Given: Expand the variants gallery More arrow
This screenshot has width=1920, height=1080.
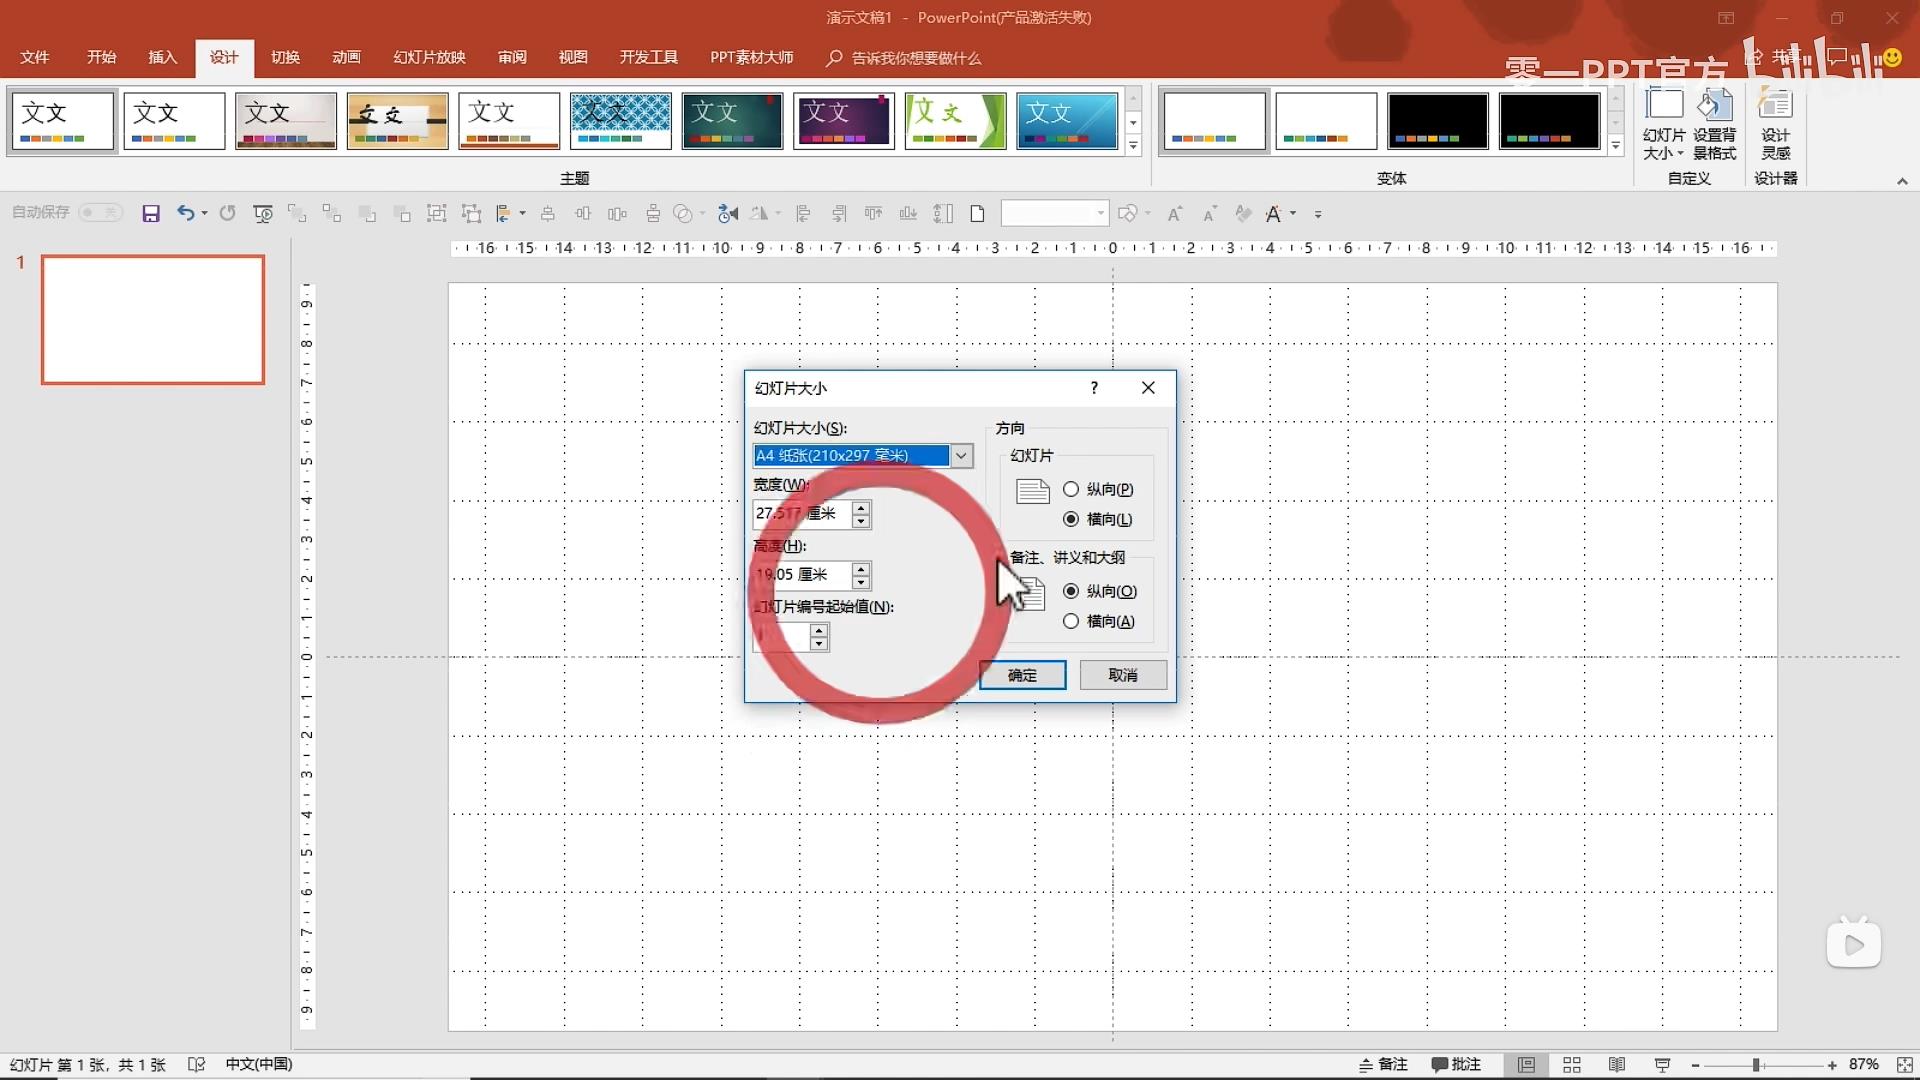Looking at the screenshot, I should [1615, 146].
